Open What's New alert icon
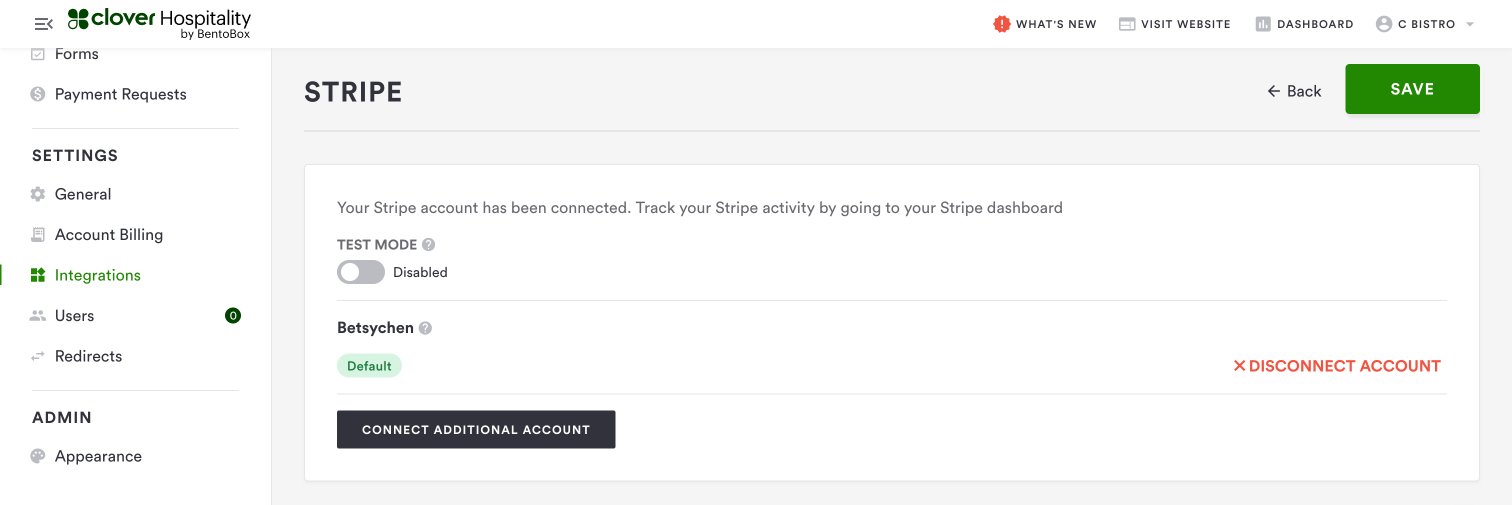Viewport: 1512px width, 505px height. (1002, 24)
